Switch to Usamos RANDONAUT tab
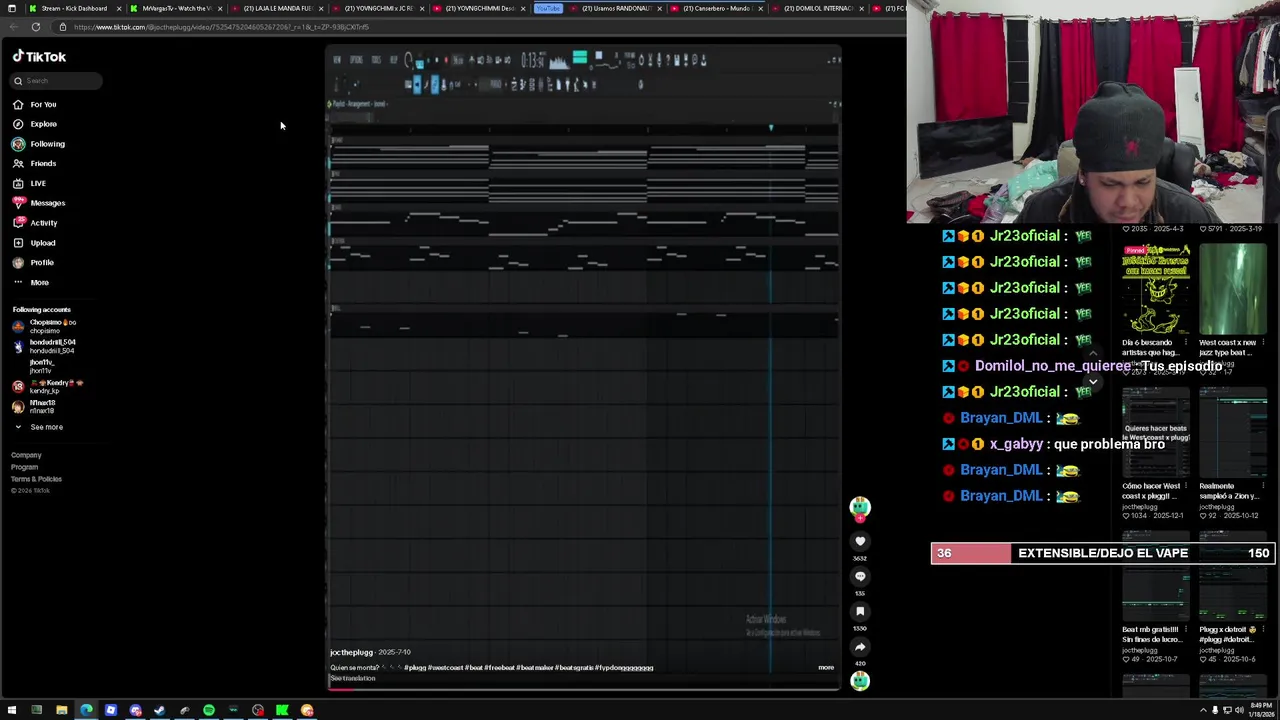The height and width of the screenshot is (720, 1280). 616,8
